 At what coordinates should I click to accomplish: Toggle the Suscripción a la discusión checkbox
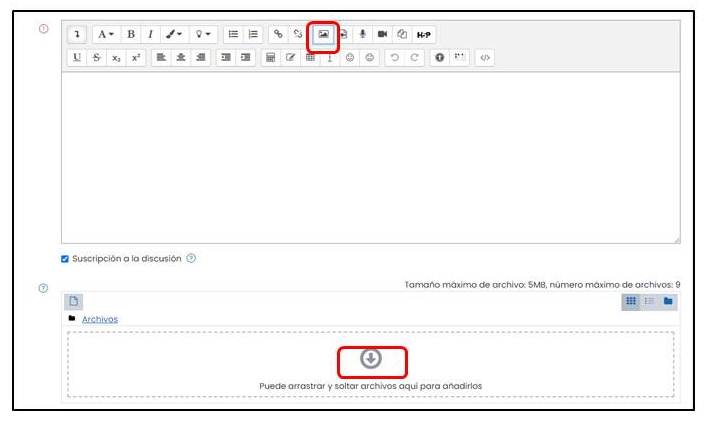click(x=65, y=258)
